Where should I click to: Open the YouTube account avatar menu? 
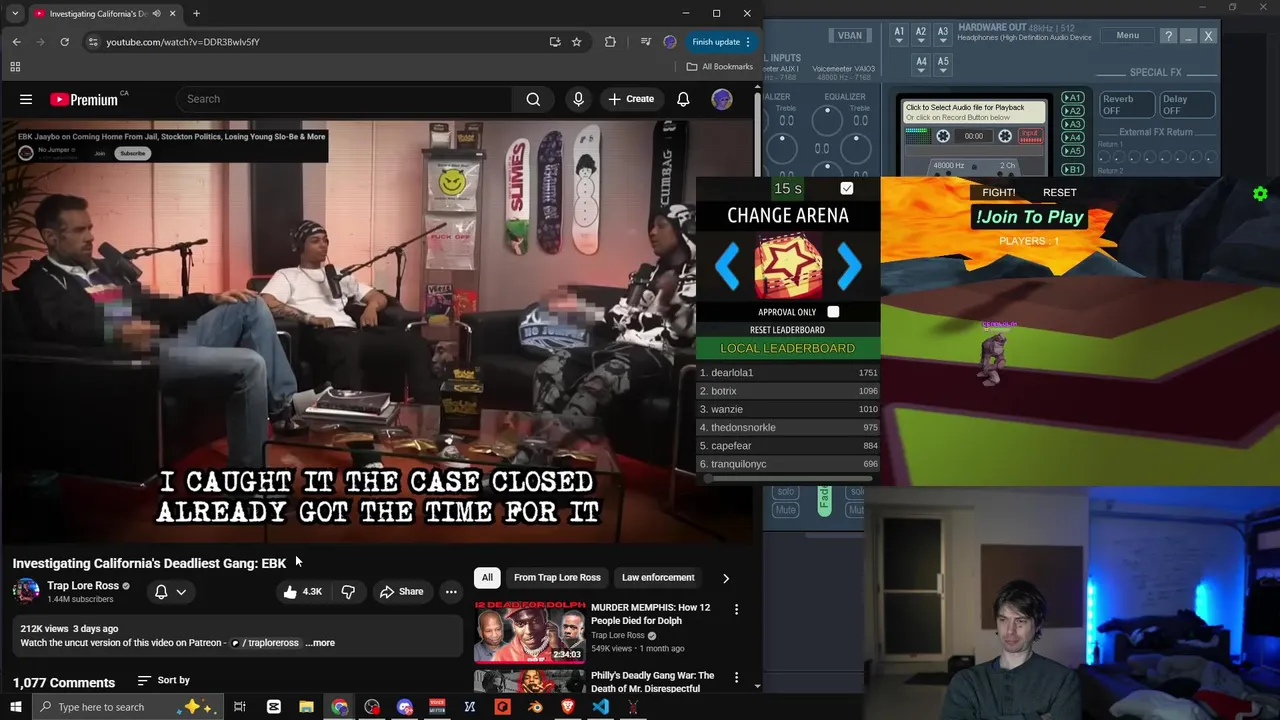[721, 99]
